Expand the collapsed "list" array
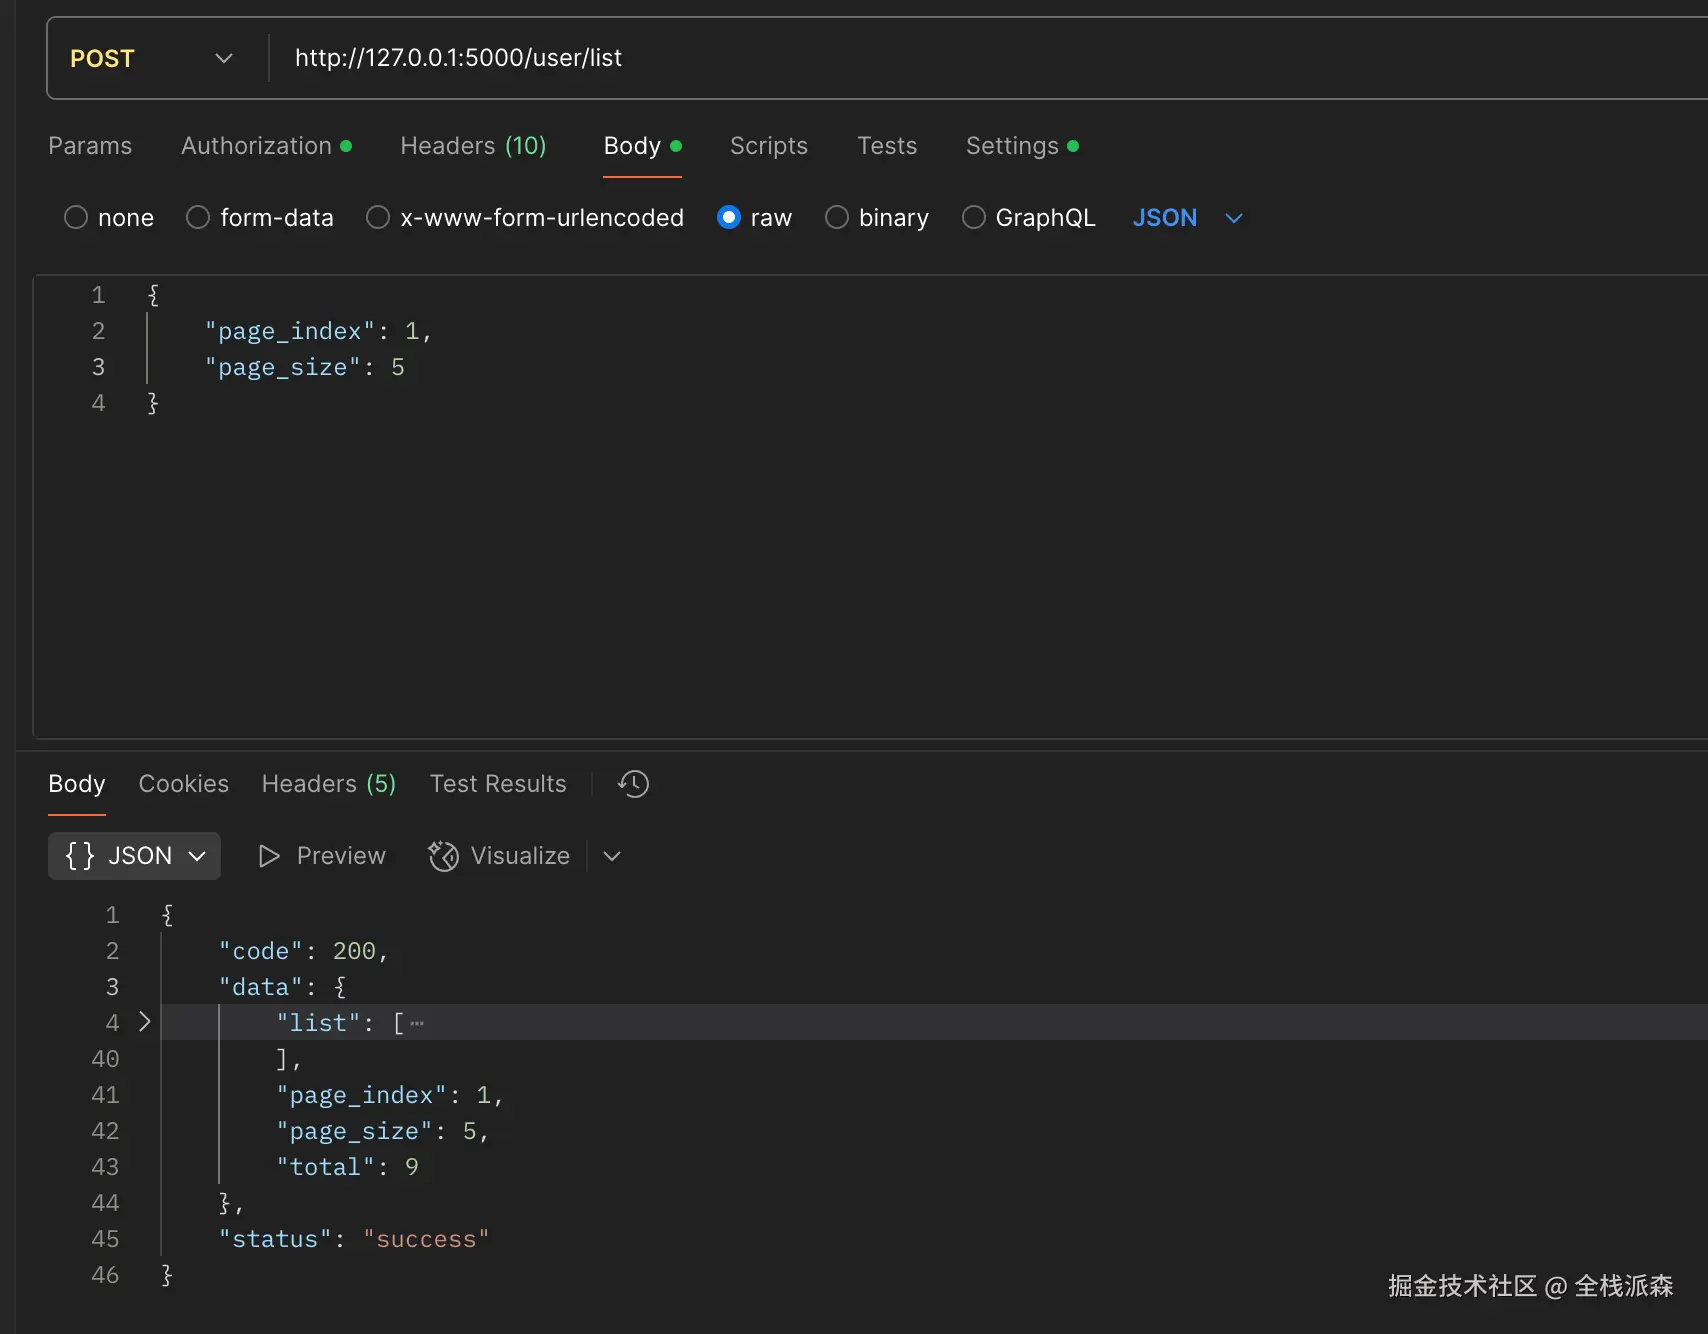The width and height of the screenshot is (1708, 1334). point(145,1022)
